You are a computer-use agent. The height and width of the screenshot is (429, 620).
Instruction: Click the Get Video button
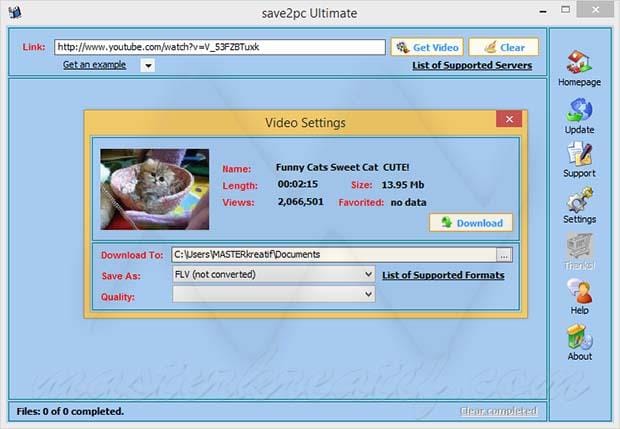[x=427, y=47]
